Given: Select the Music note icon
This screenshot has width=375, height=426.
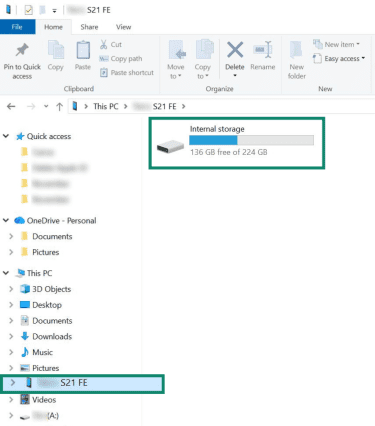Looking at the screenshot, I should pyautogui.click(x=25, y=352).
